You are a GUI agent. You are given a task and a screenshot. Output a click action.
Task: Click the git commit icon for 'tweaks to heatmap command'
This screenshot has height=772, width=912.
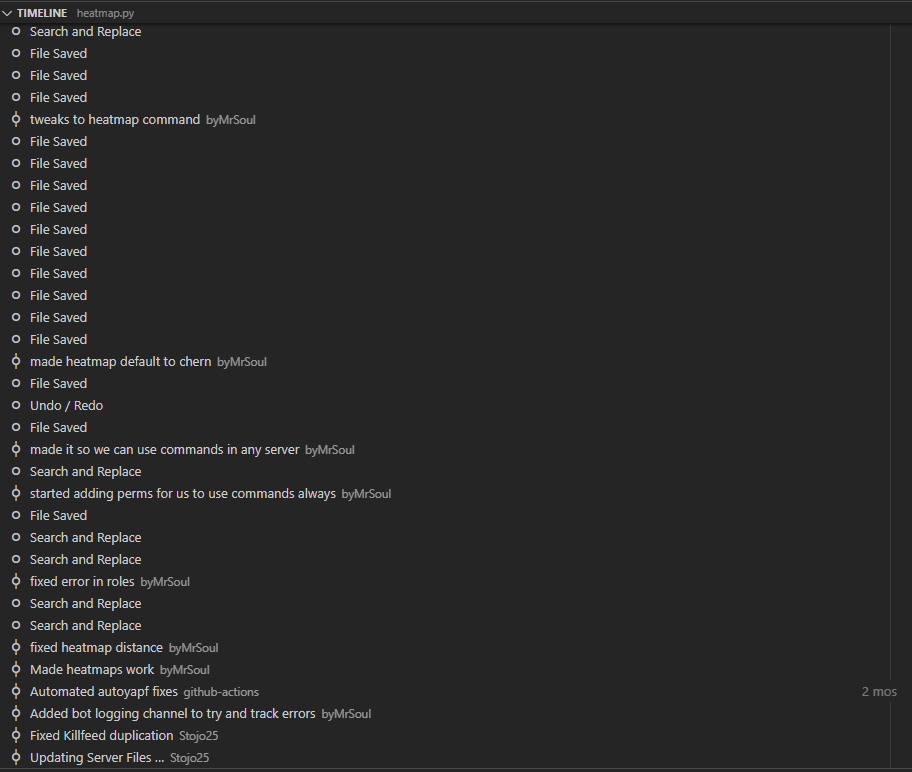click(16, 119)
